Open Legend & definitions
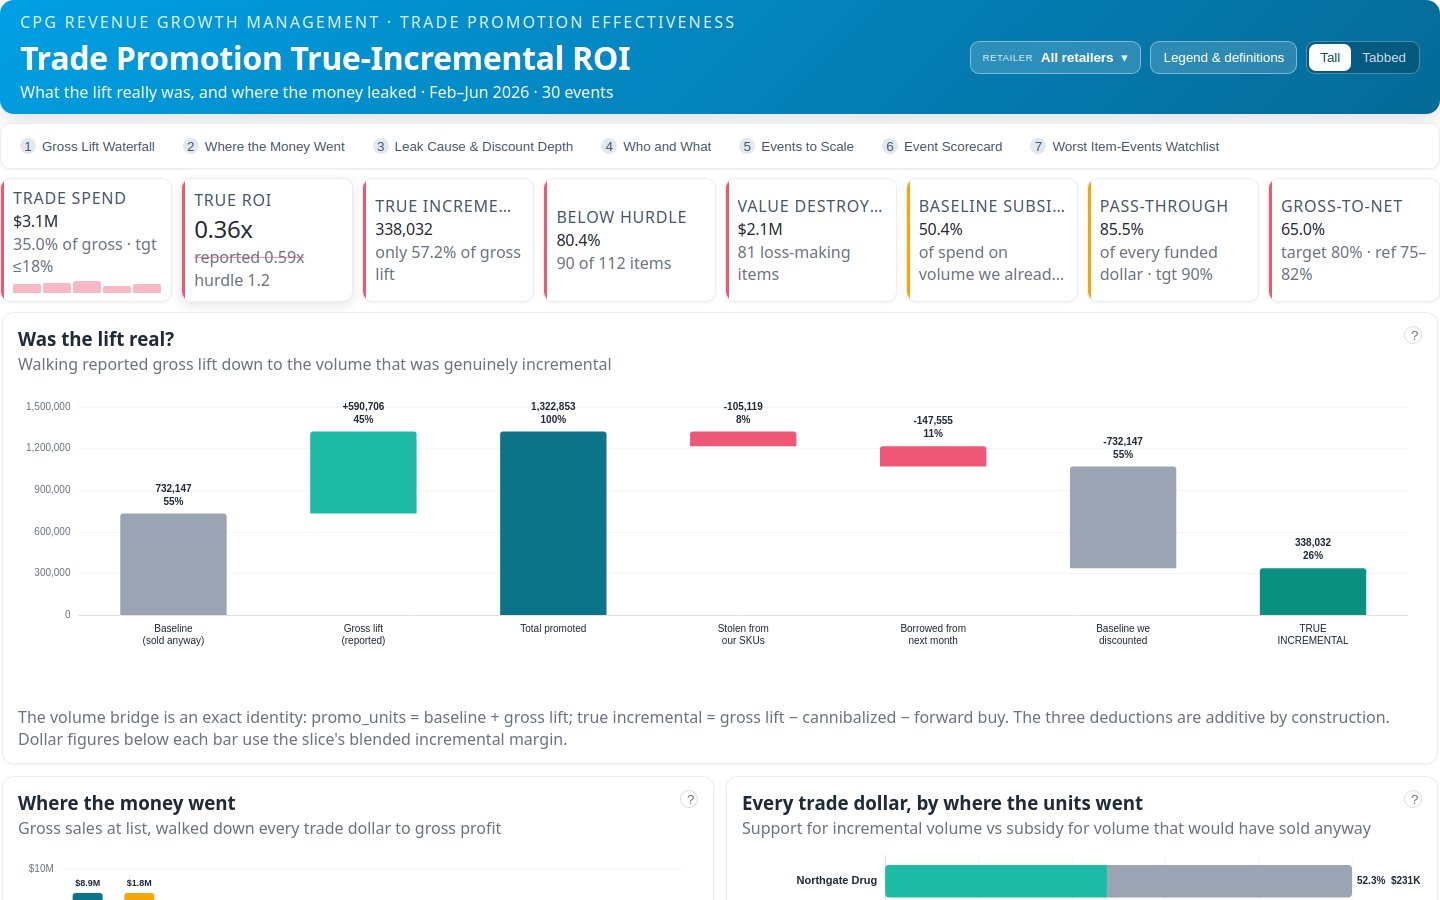 pyautogui.click(x=1223, y=58)
